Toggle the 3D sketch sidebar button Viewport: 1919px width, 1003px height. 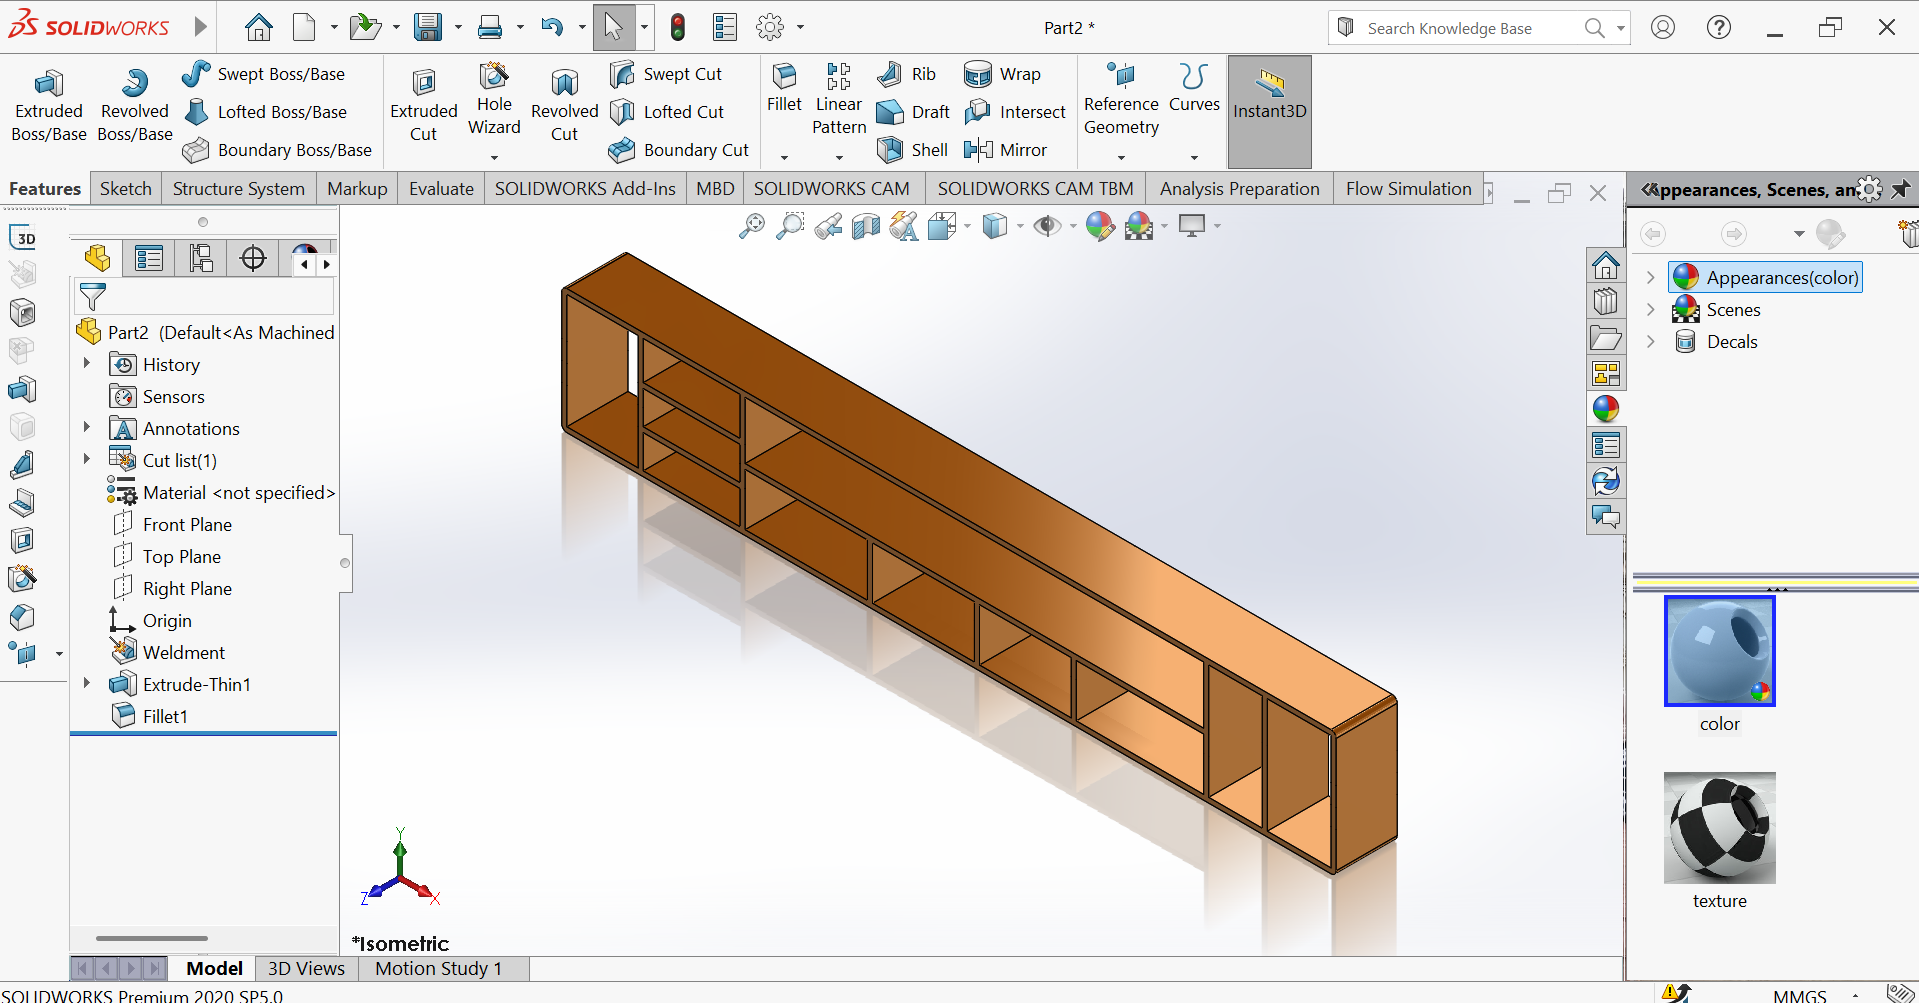[x=23, y=238]
